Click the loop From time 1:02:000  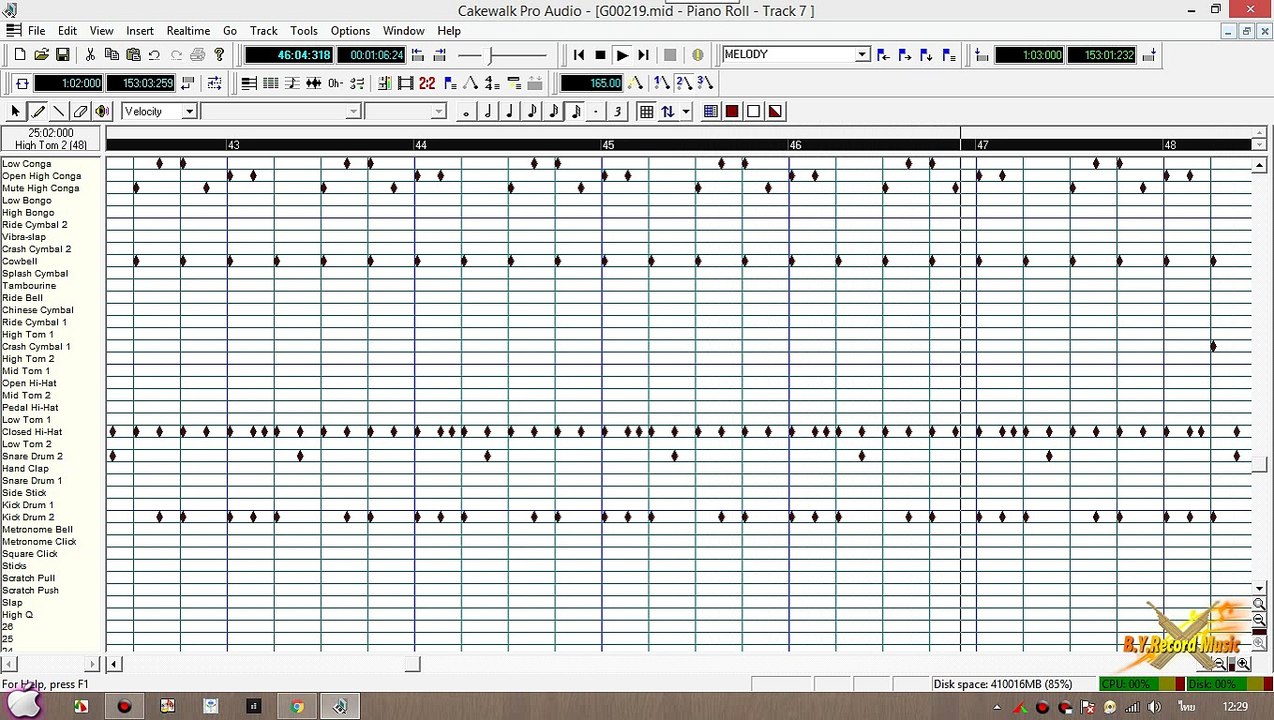70,83
